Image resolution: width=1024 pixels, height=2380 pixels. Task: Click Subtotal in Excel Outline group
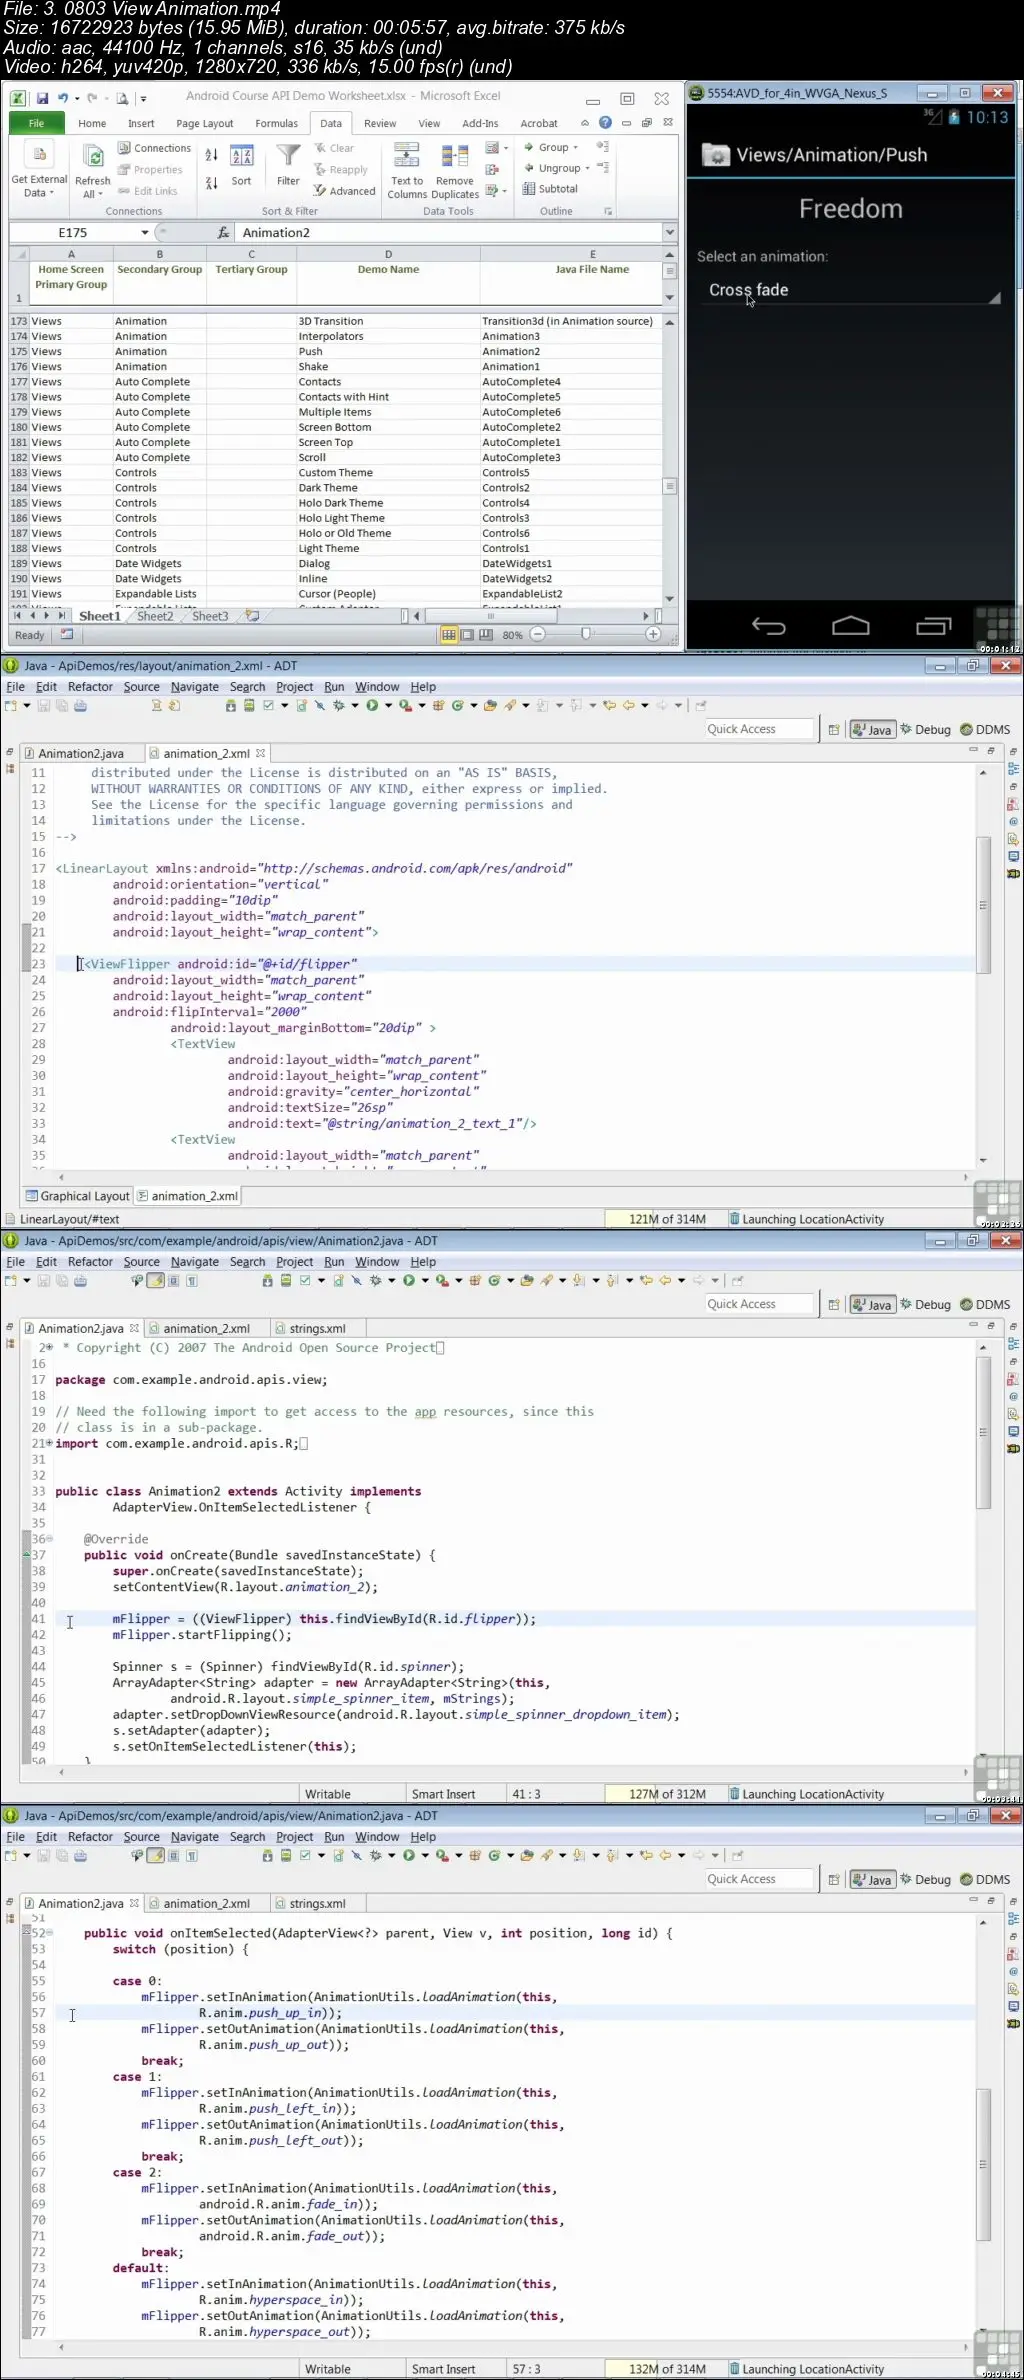tap(549, 189)
